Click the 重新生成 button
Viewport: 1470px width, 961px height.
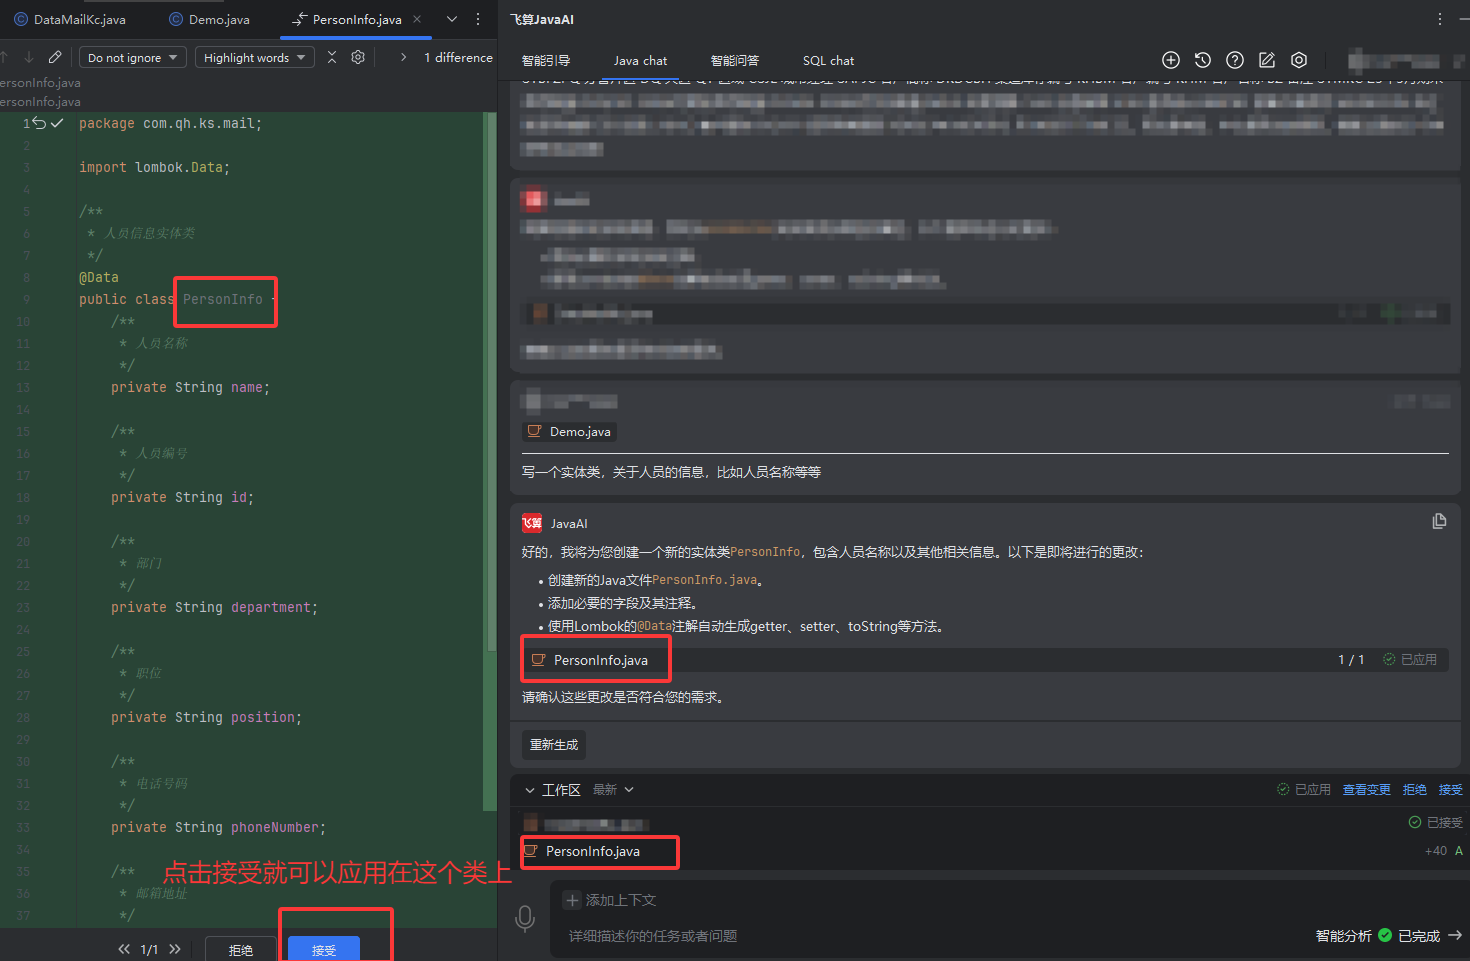click(x=554, y=744)
